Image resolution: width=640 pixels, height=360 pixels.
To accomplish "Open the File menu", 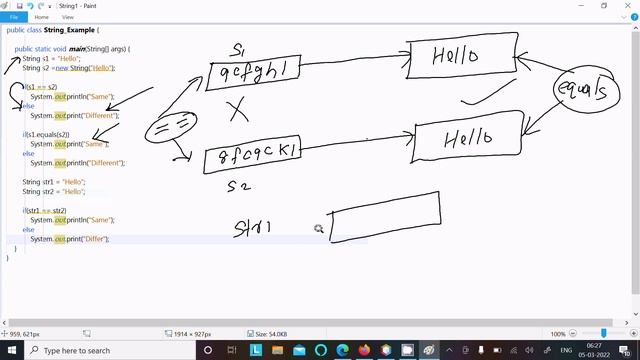I will point(14,17).
